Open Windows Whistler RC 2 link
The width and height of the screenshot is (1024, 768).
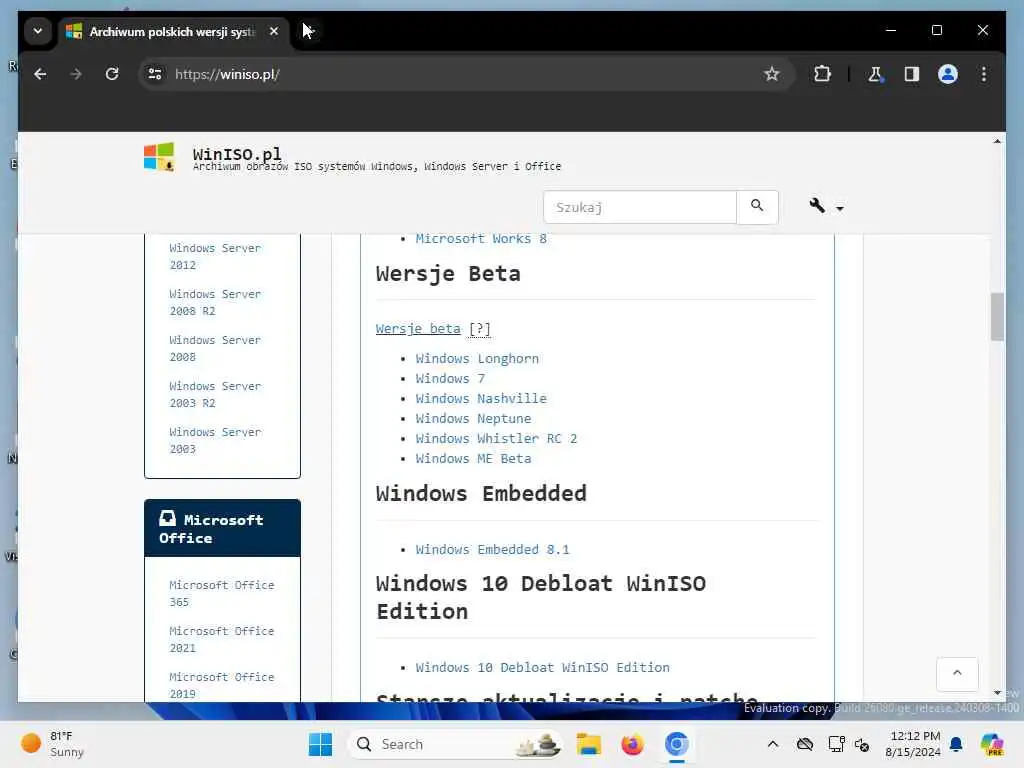(x=496, y=439)
